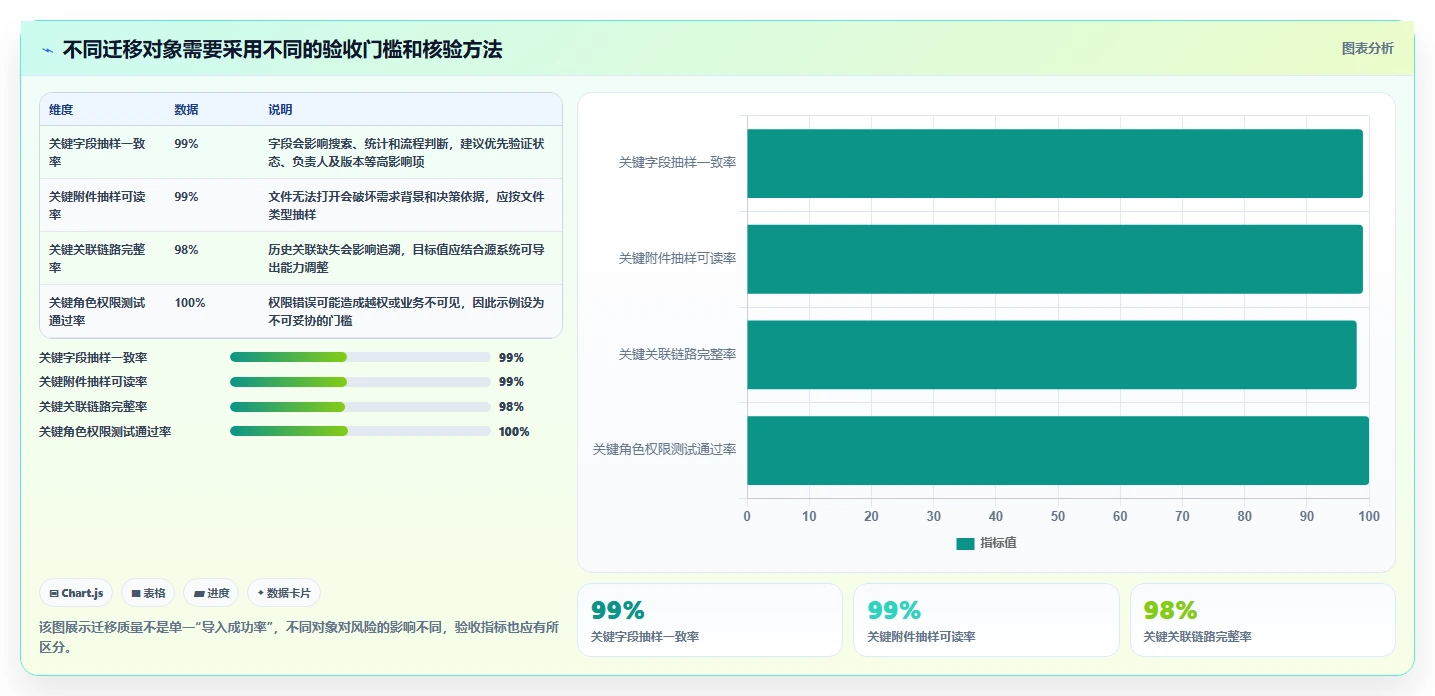Click the description starting 历史关联缺失
The image size is (1435, 696).
(406, 259)
